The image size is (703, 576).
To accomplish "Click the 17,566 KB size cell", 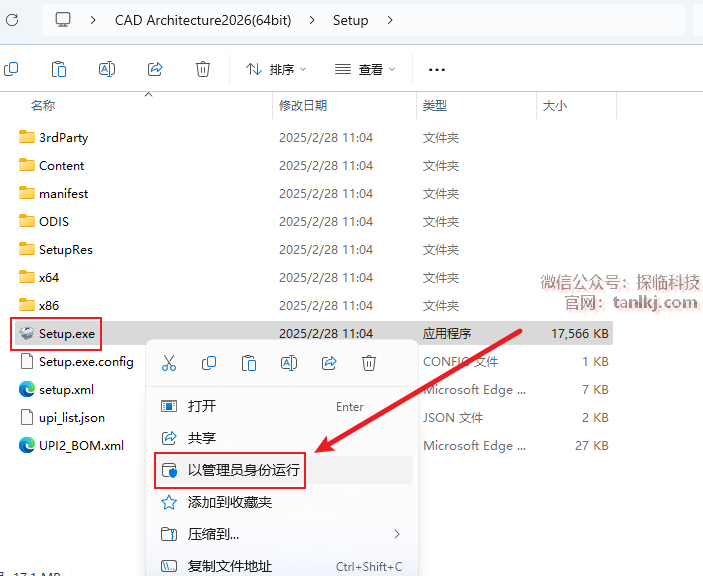I will (x=580, y=333).
